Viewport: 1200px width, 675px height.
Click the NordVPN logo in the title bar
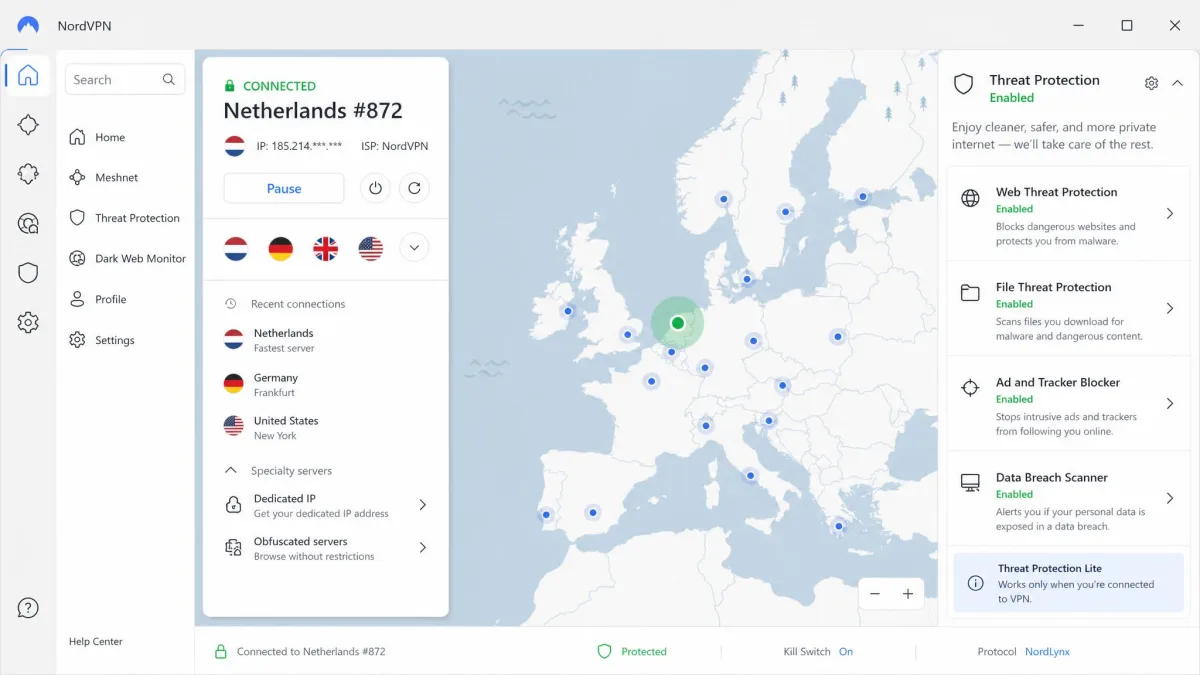28,25
